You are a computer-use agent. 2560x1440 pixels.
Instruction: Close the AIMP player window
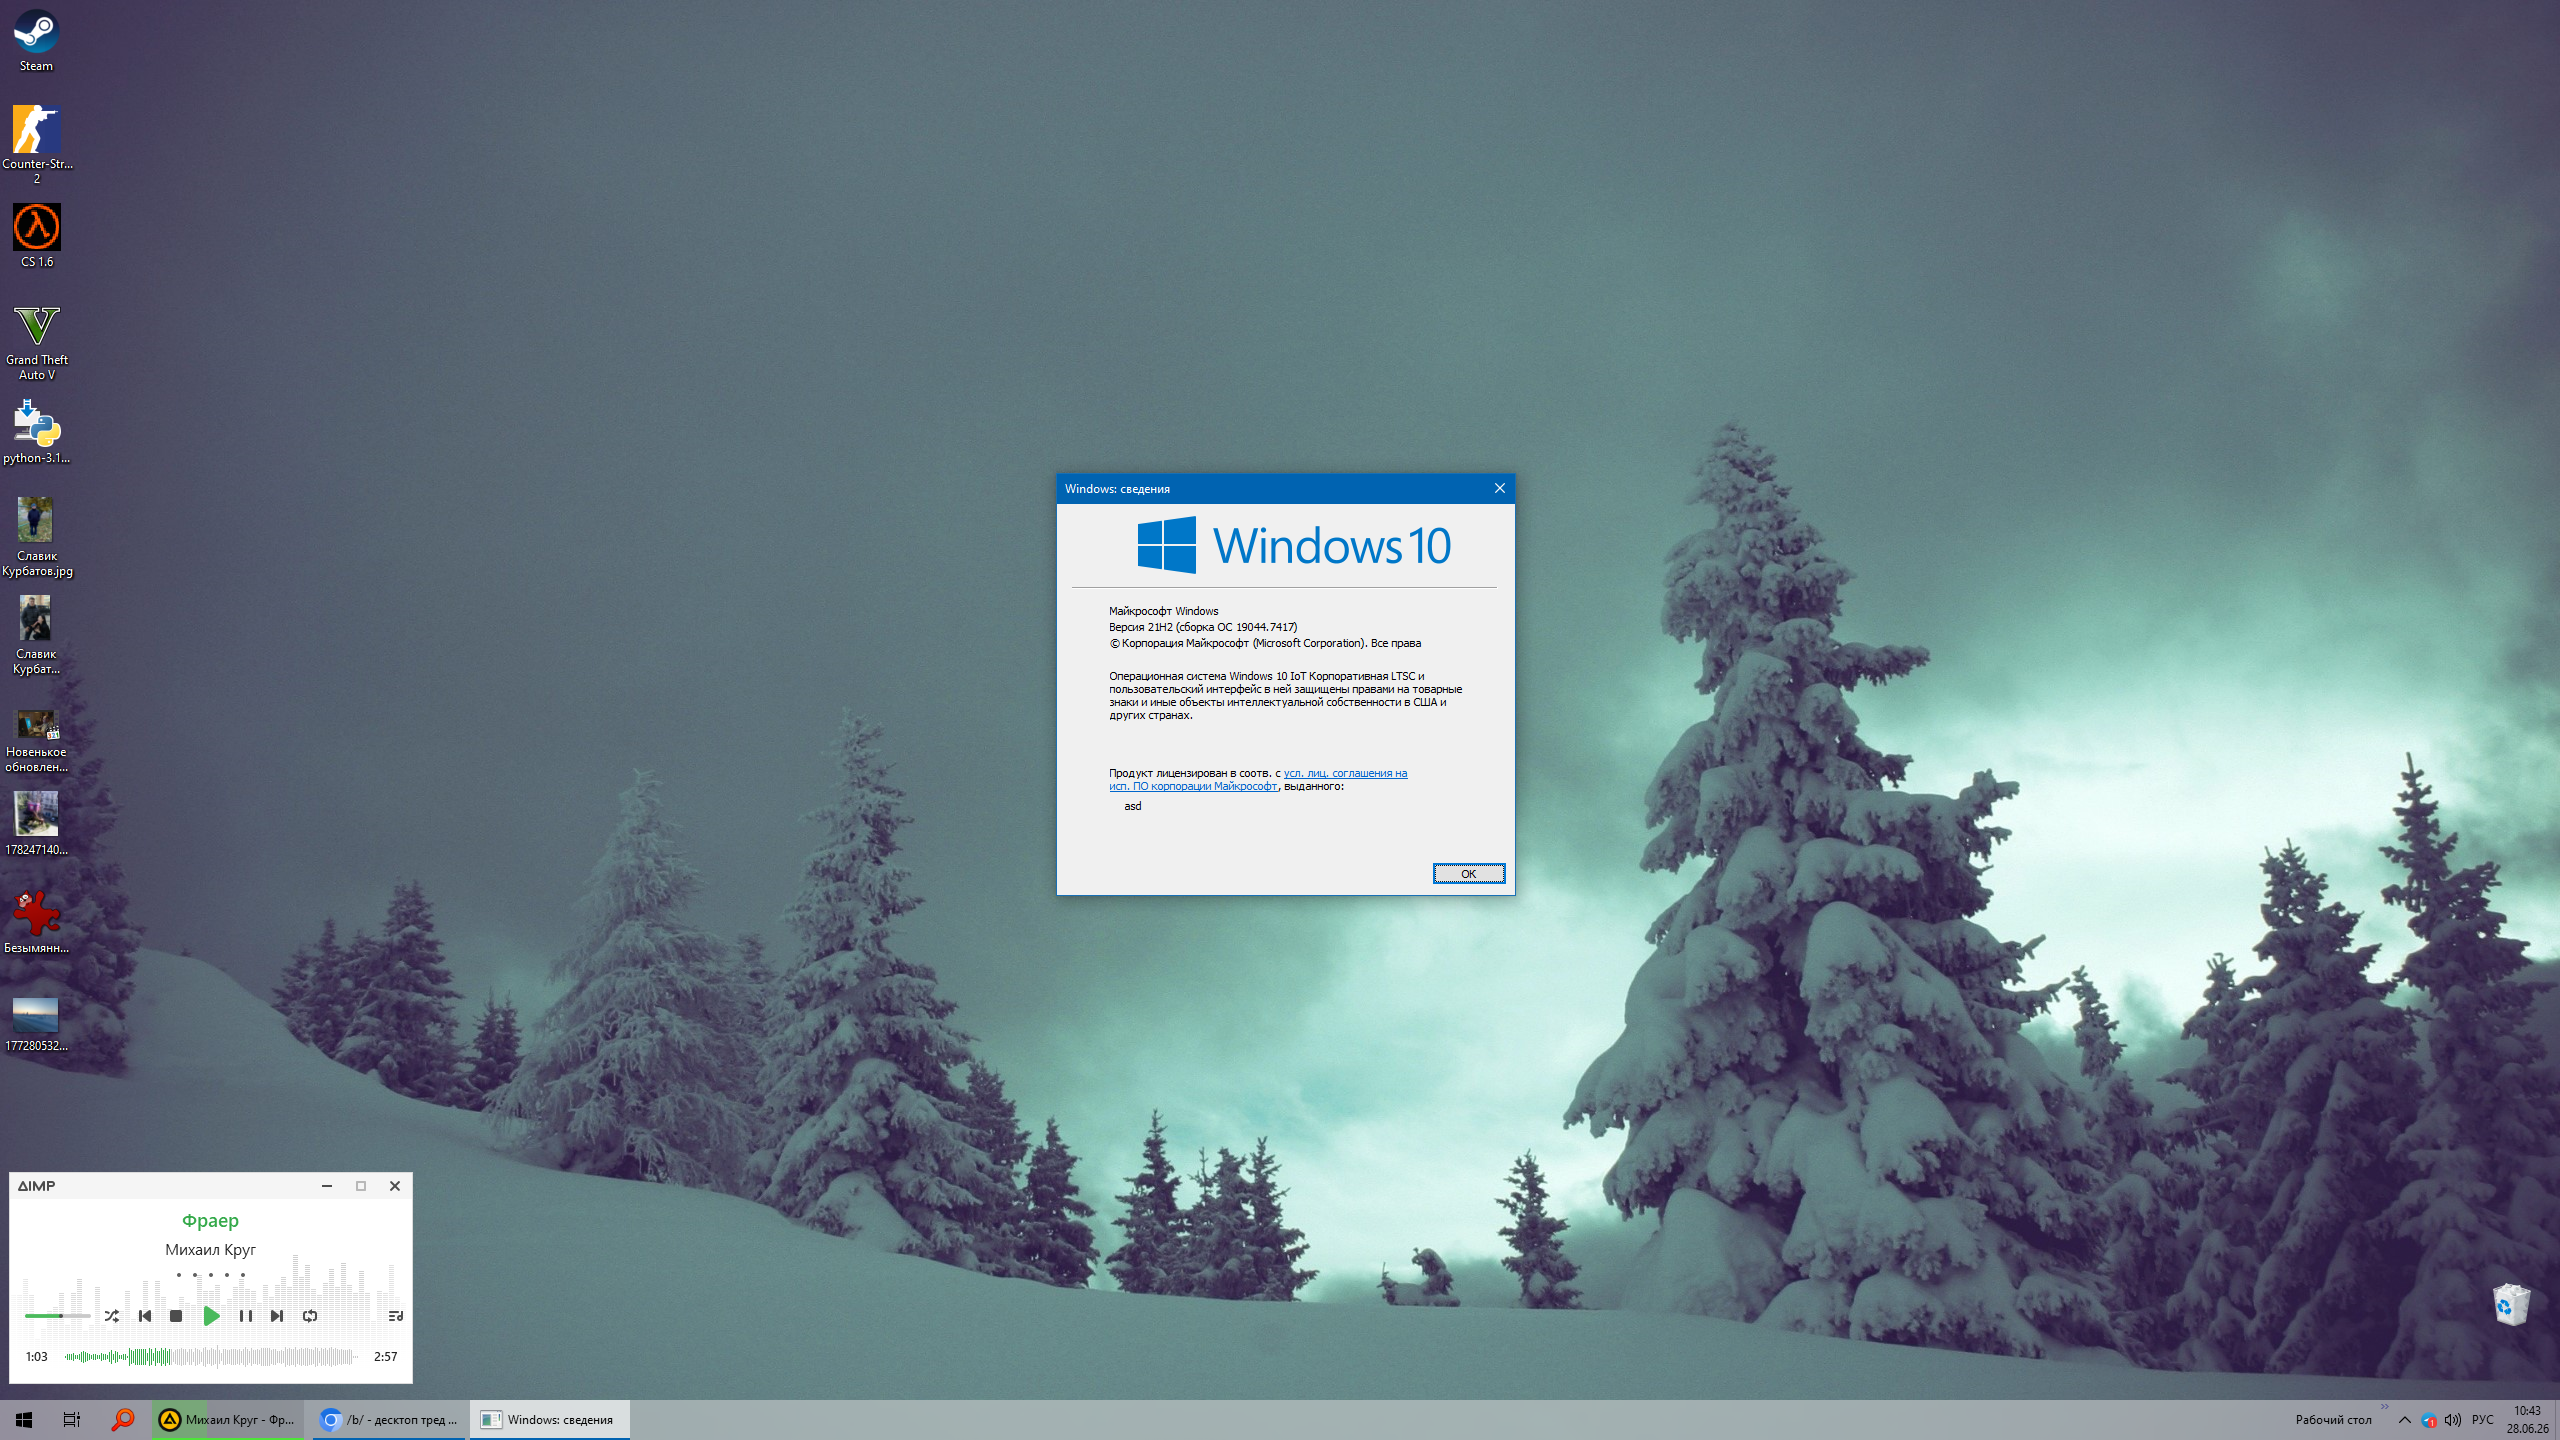(395, 1186)
